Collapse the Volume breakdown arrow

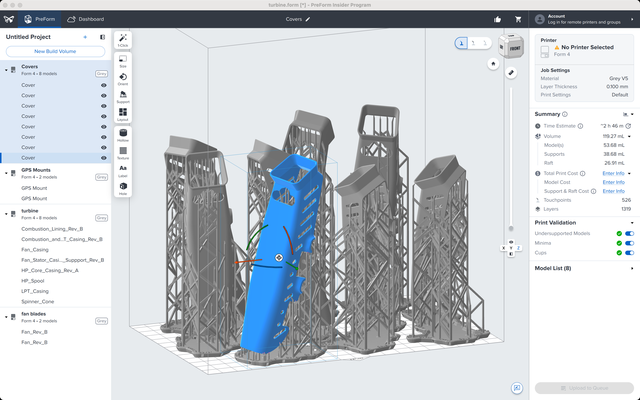pos(629,136)
